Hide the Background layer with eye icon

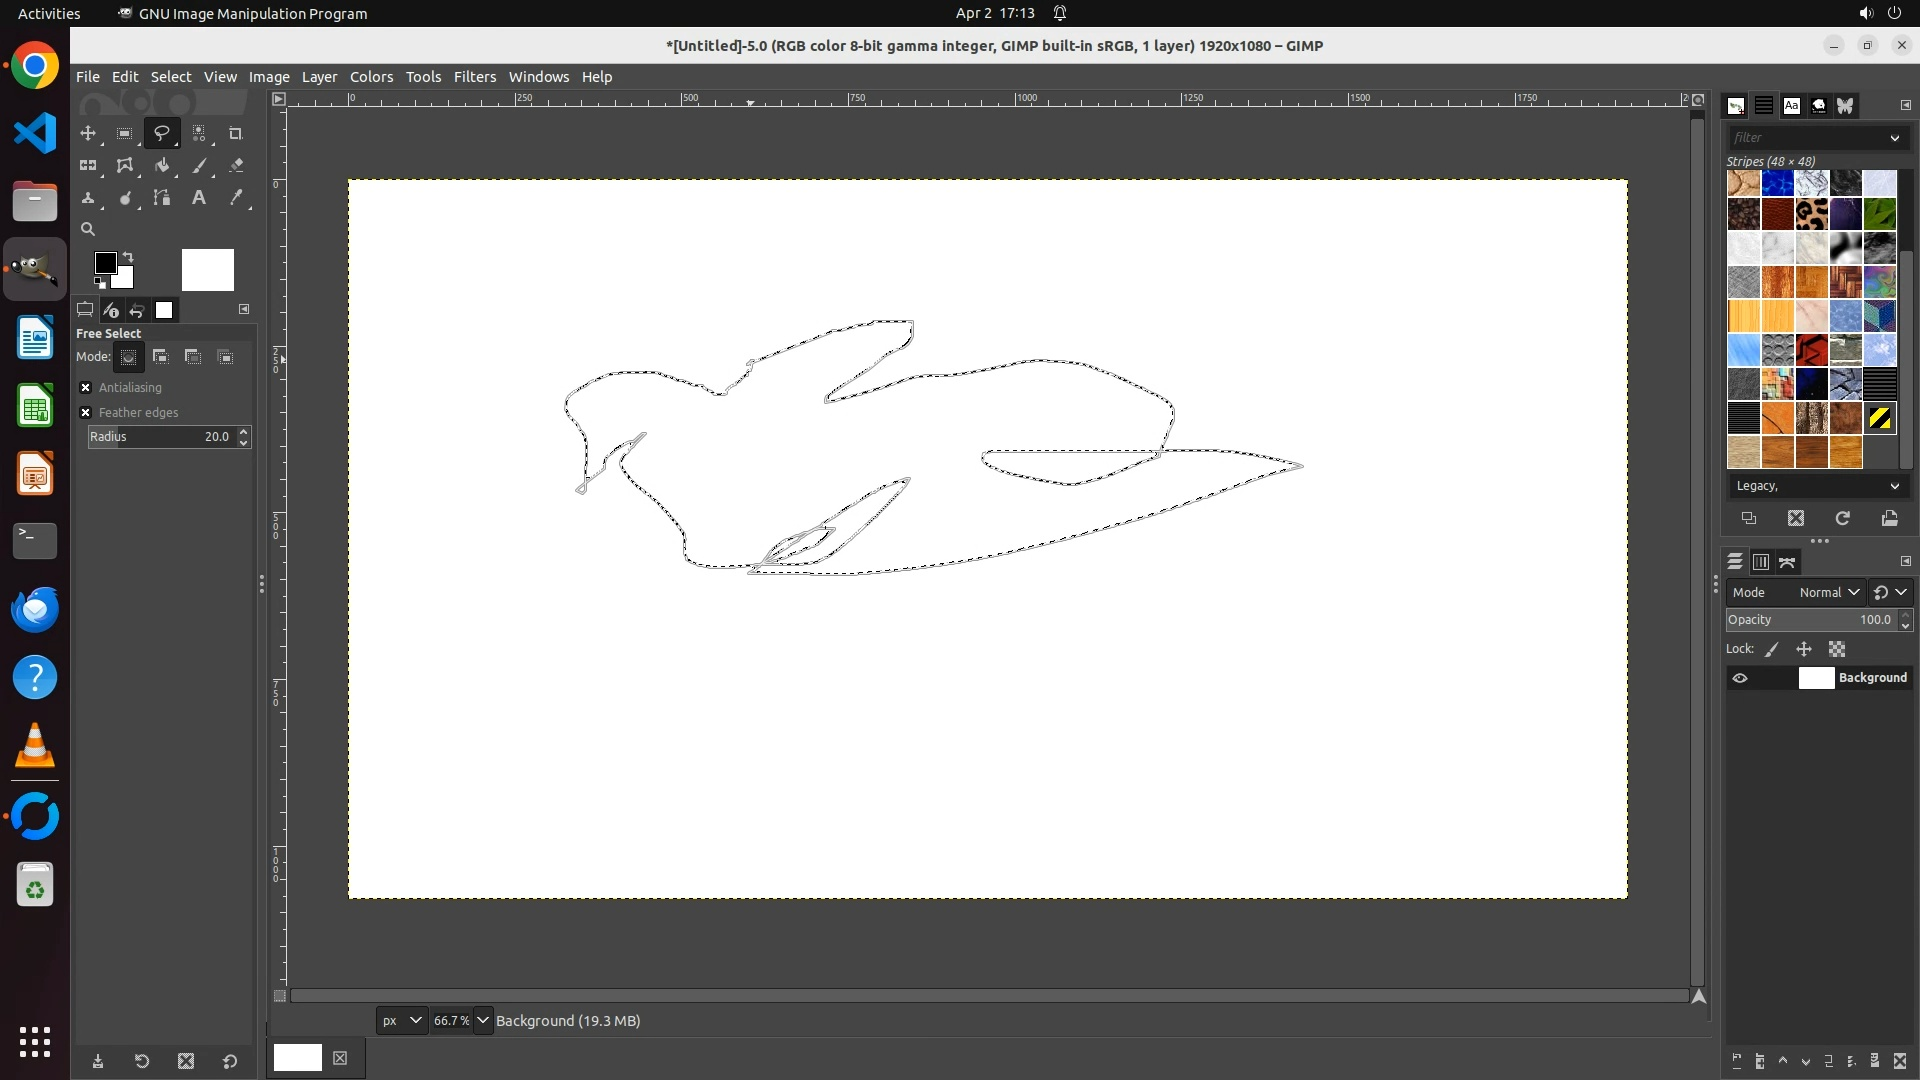tap(1740, 678)
